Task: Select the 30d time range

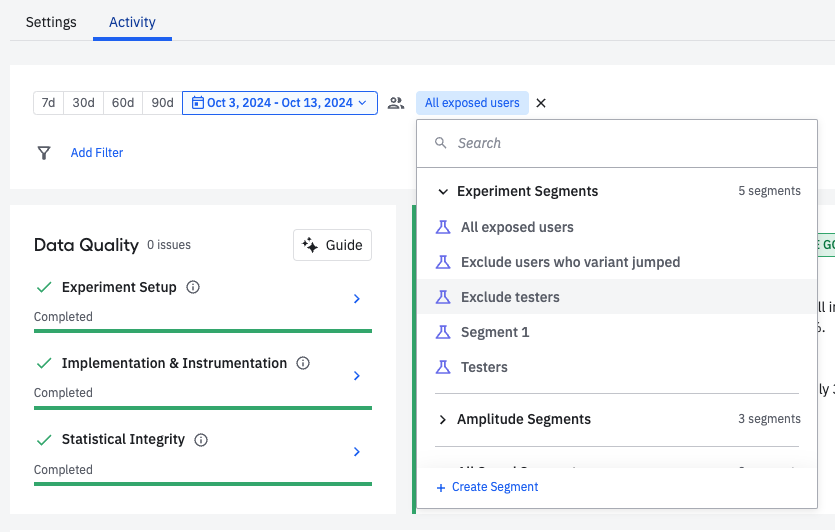Action: pos(83,103)
